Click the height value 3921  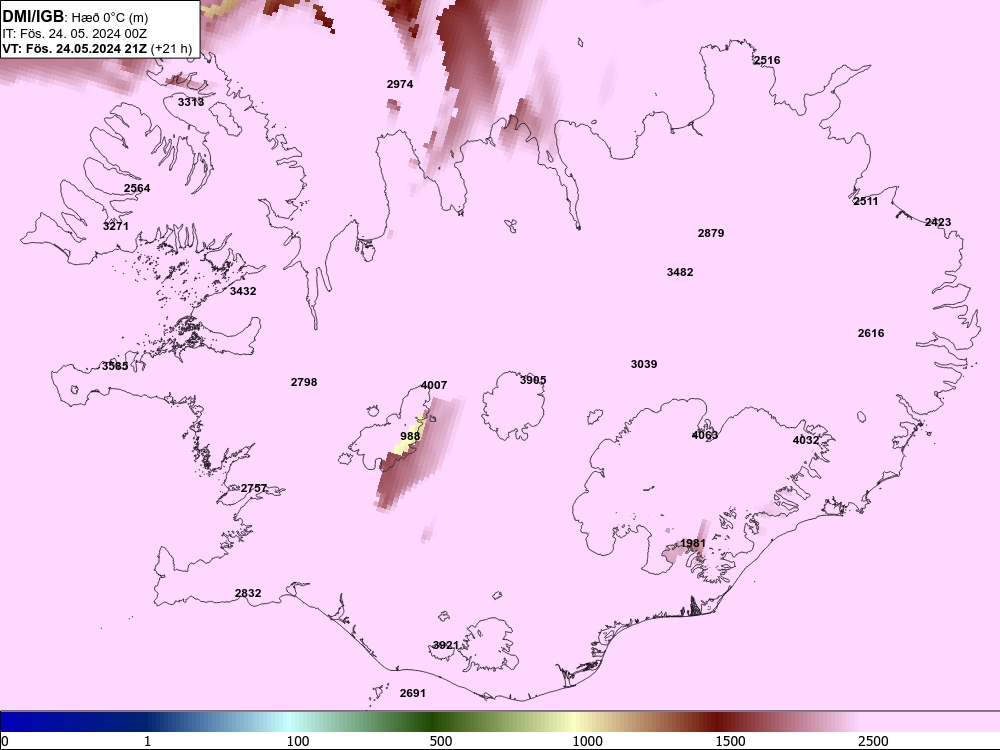[446, 645]
